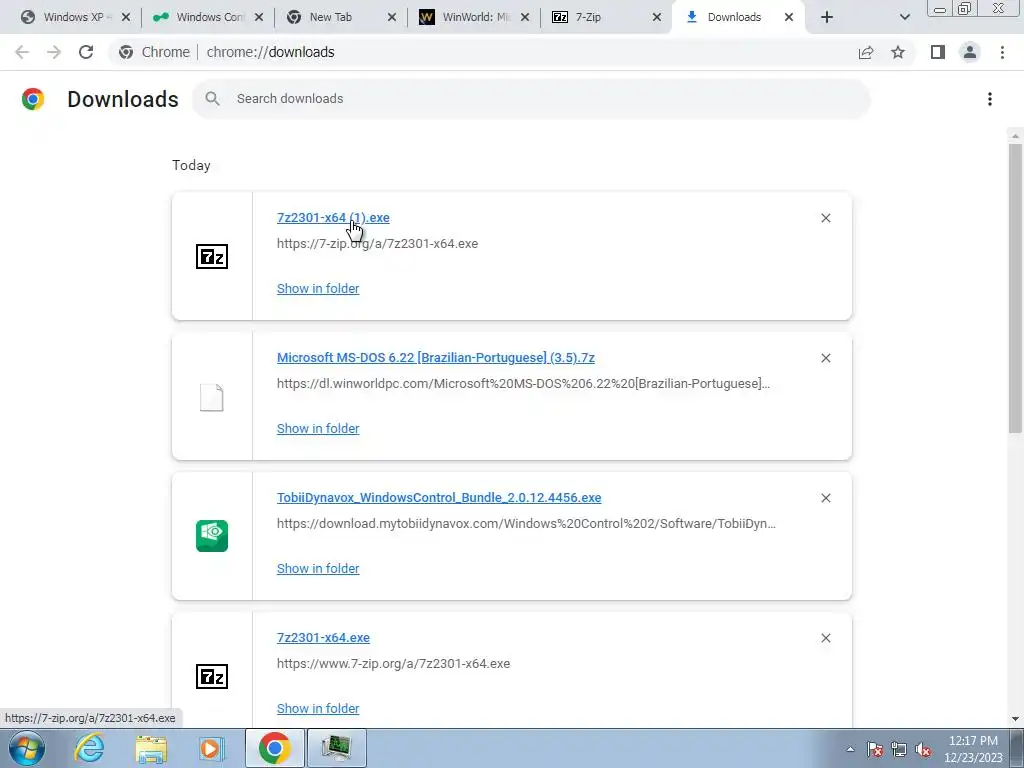The image size is (1024, 768).
Task: Open the Windows Start menu
Action: coord(27,748)
